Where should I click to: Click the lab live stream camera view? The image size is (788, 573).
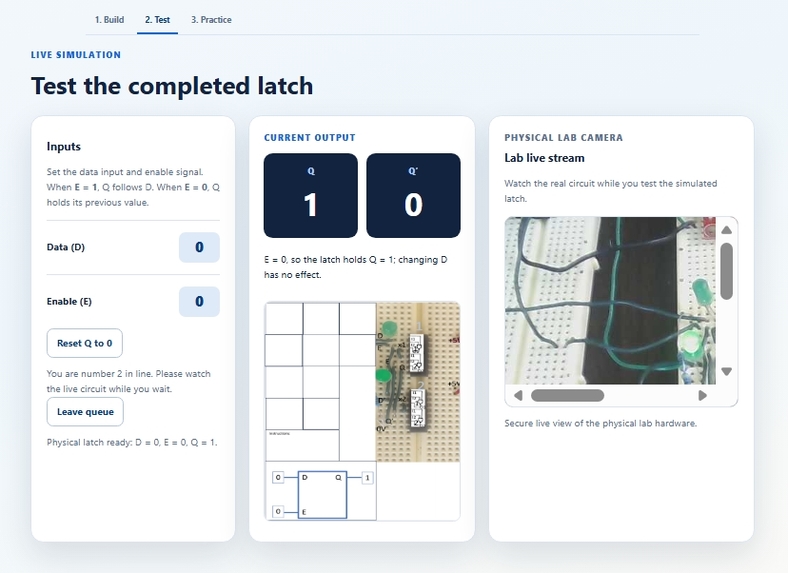click(610, 301)
